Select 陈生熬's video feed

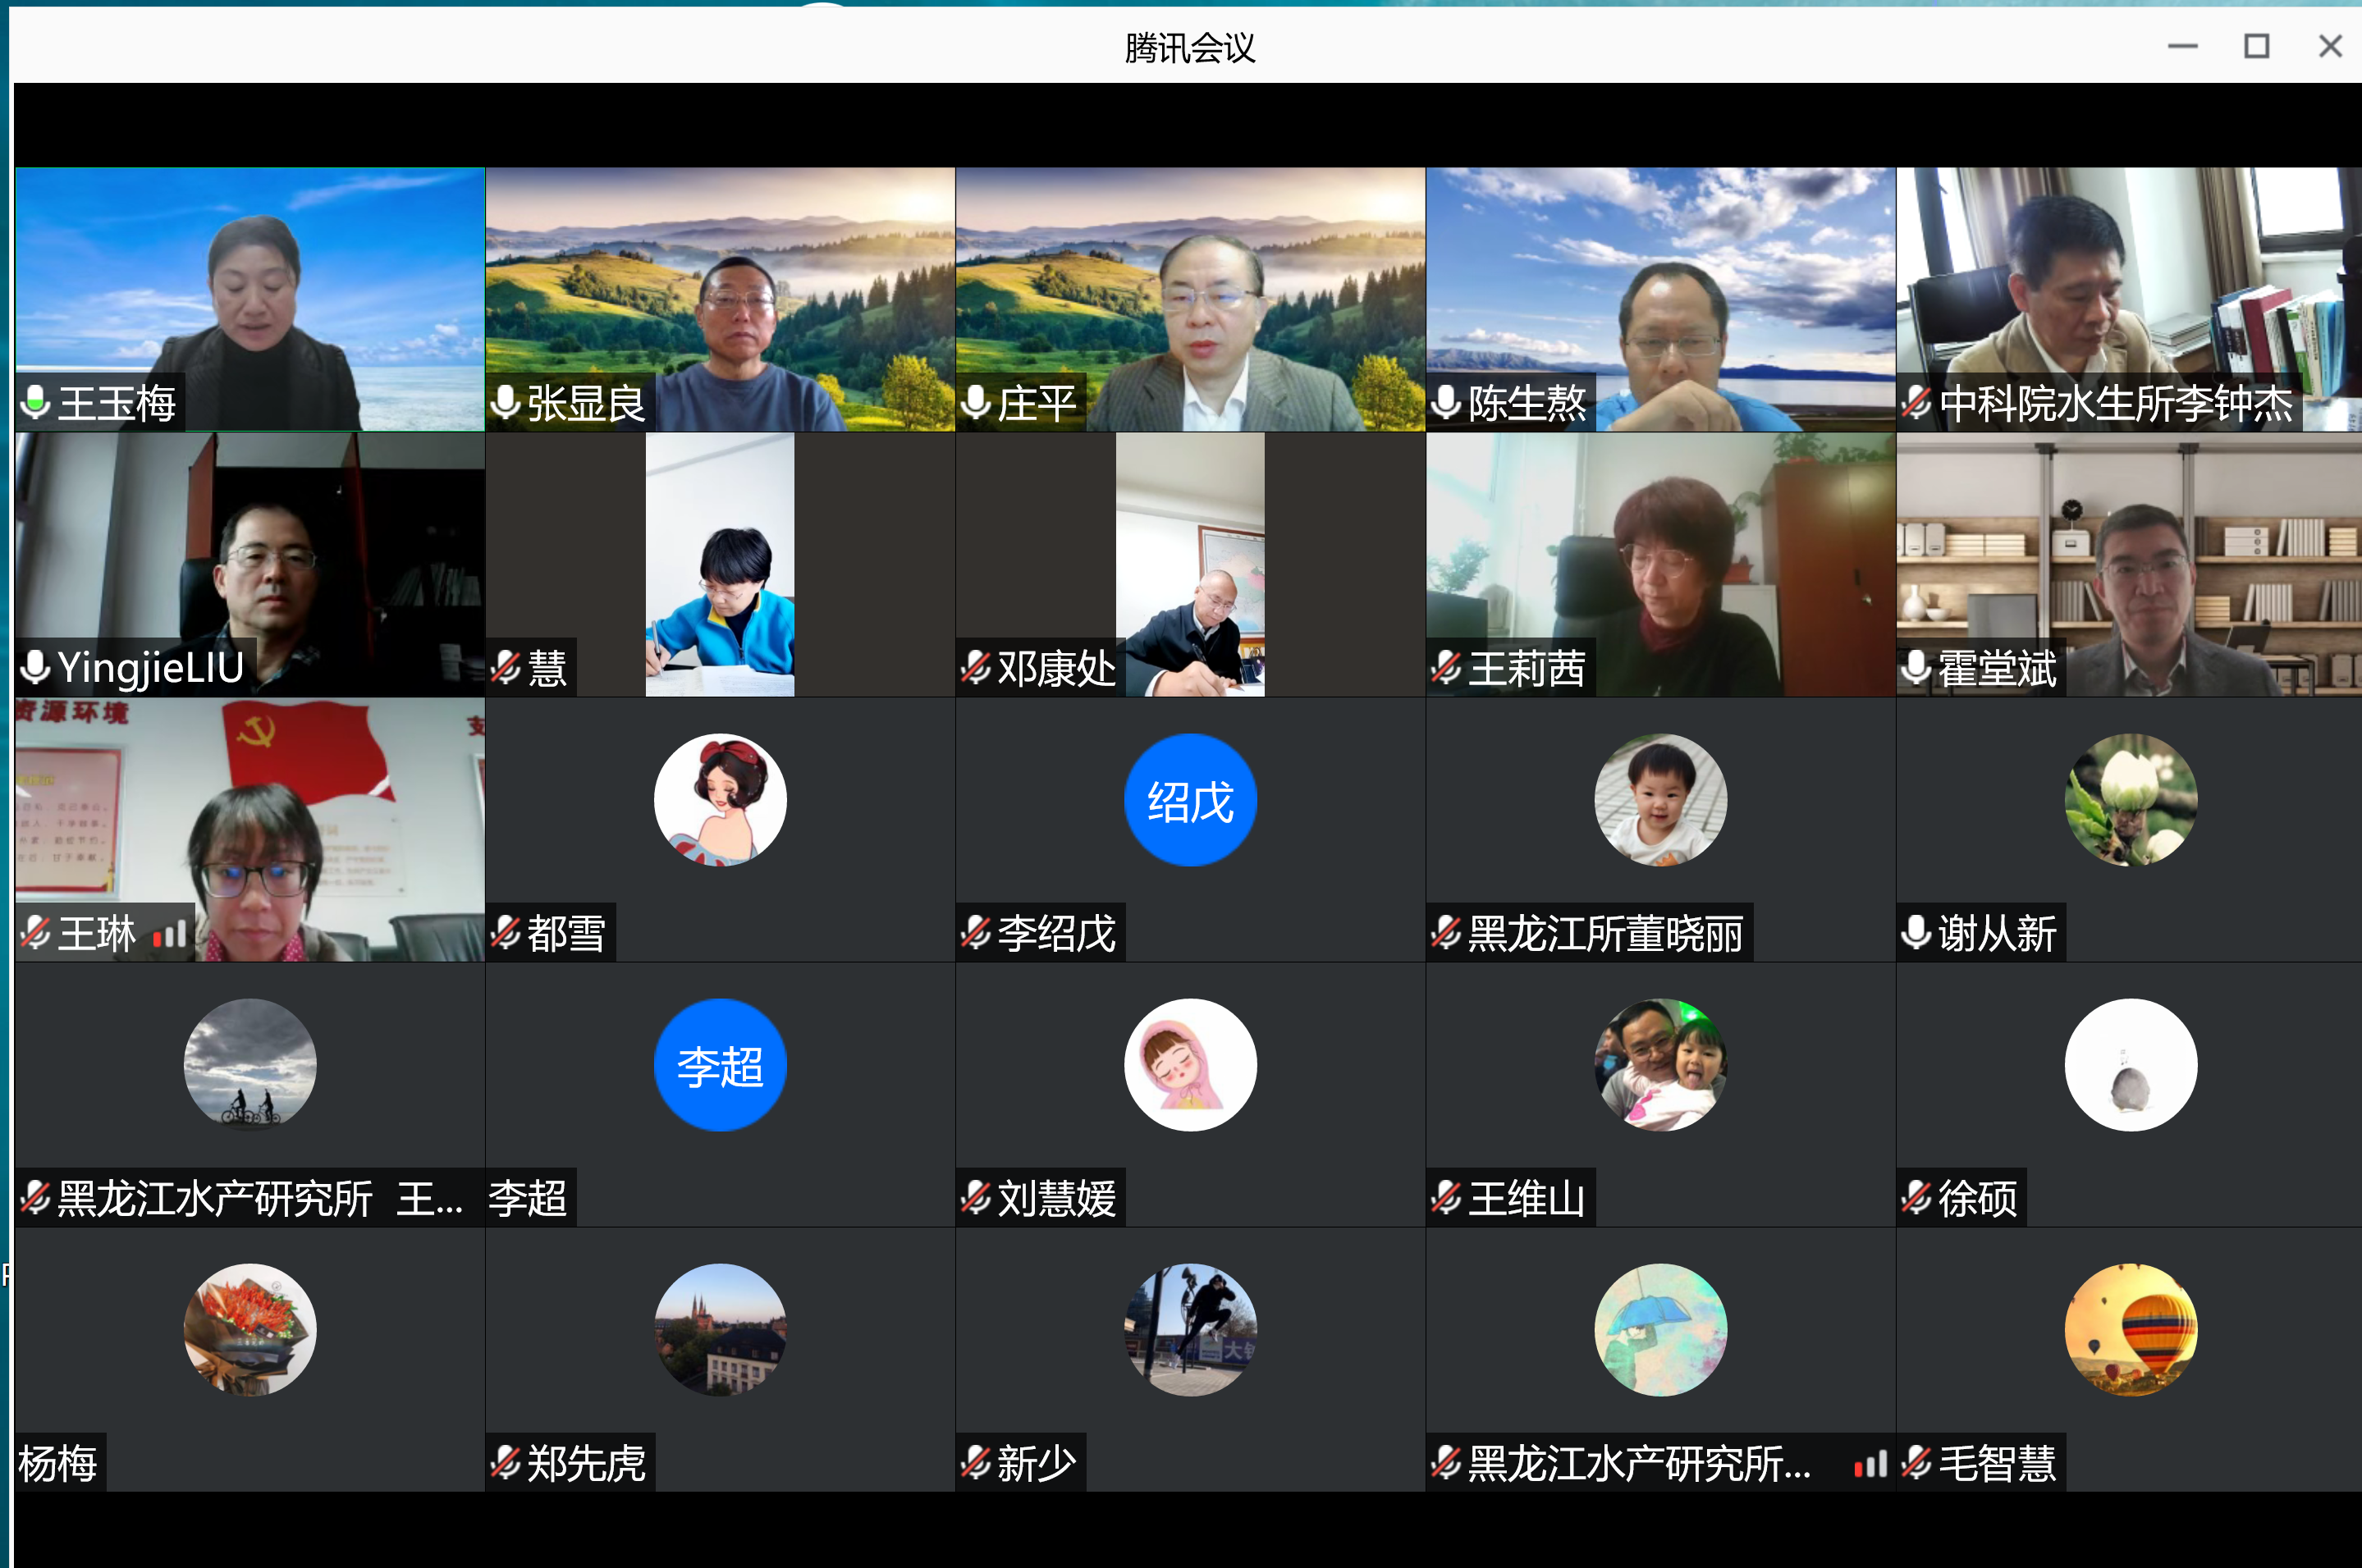pyautogui.click(x=1660, y=290)
